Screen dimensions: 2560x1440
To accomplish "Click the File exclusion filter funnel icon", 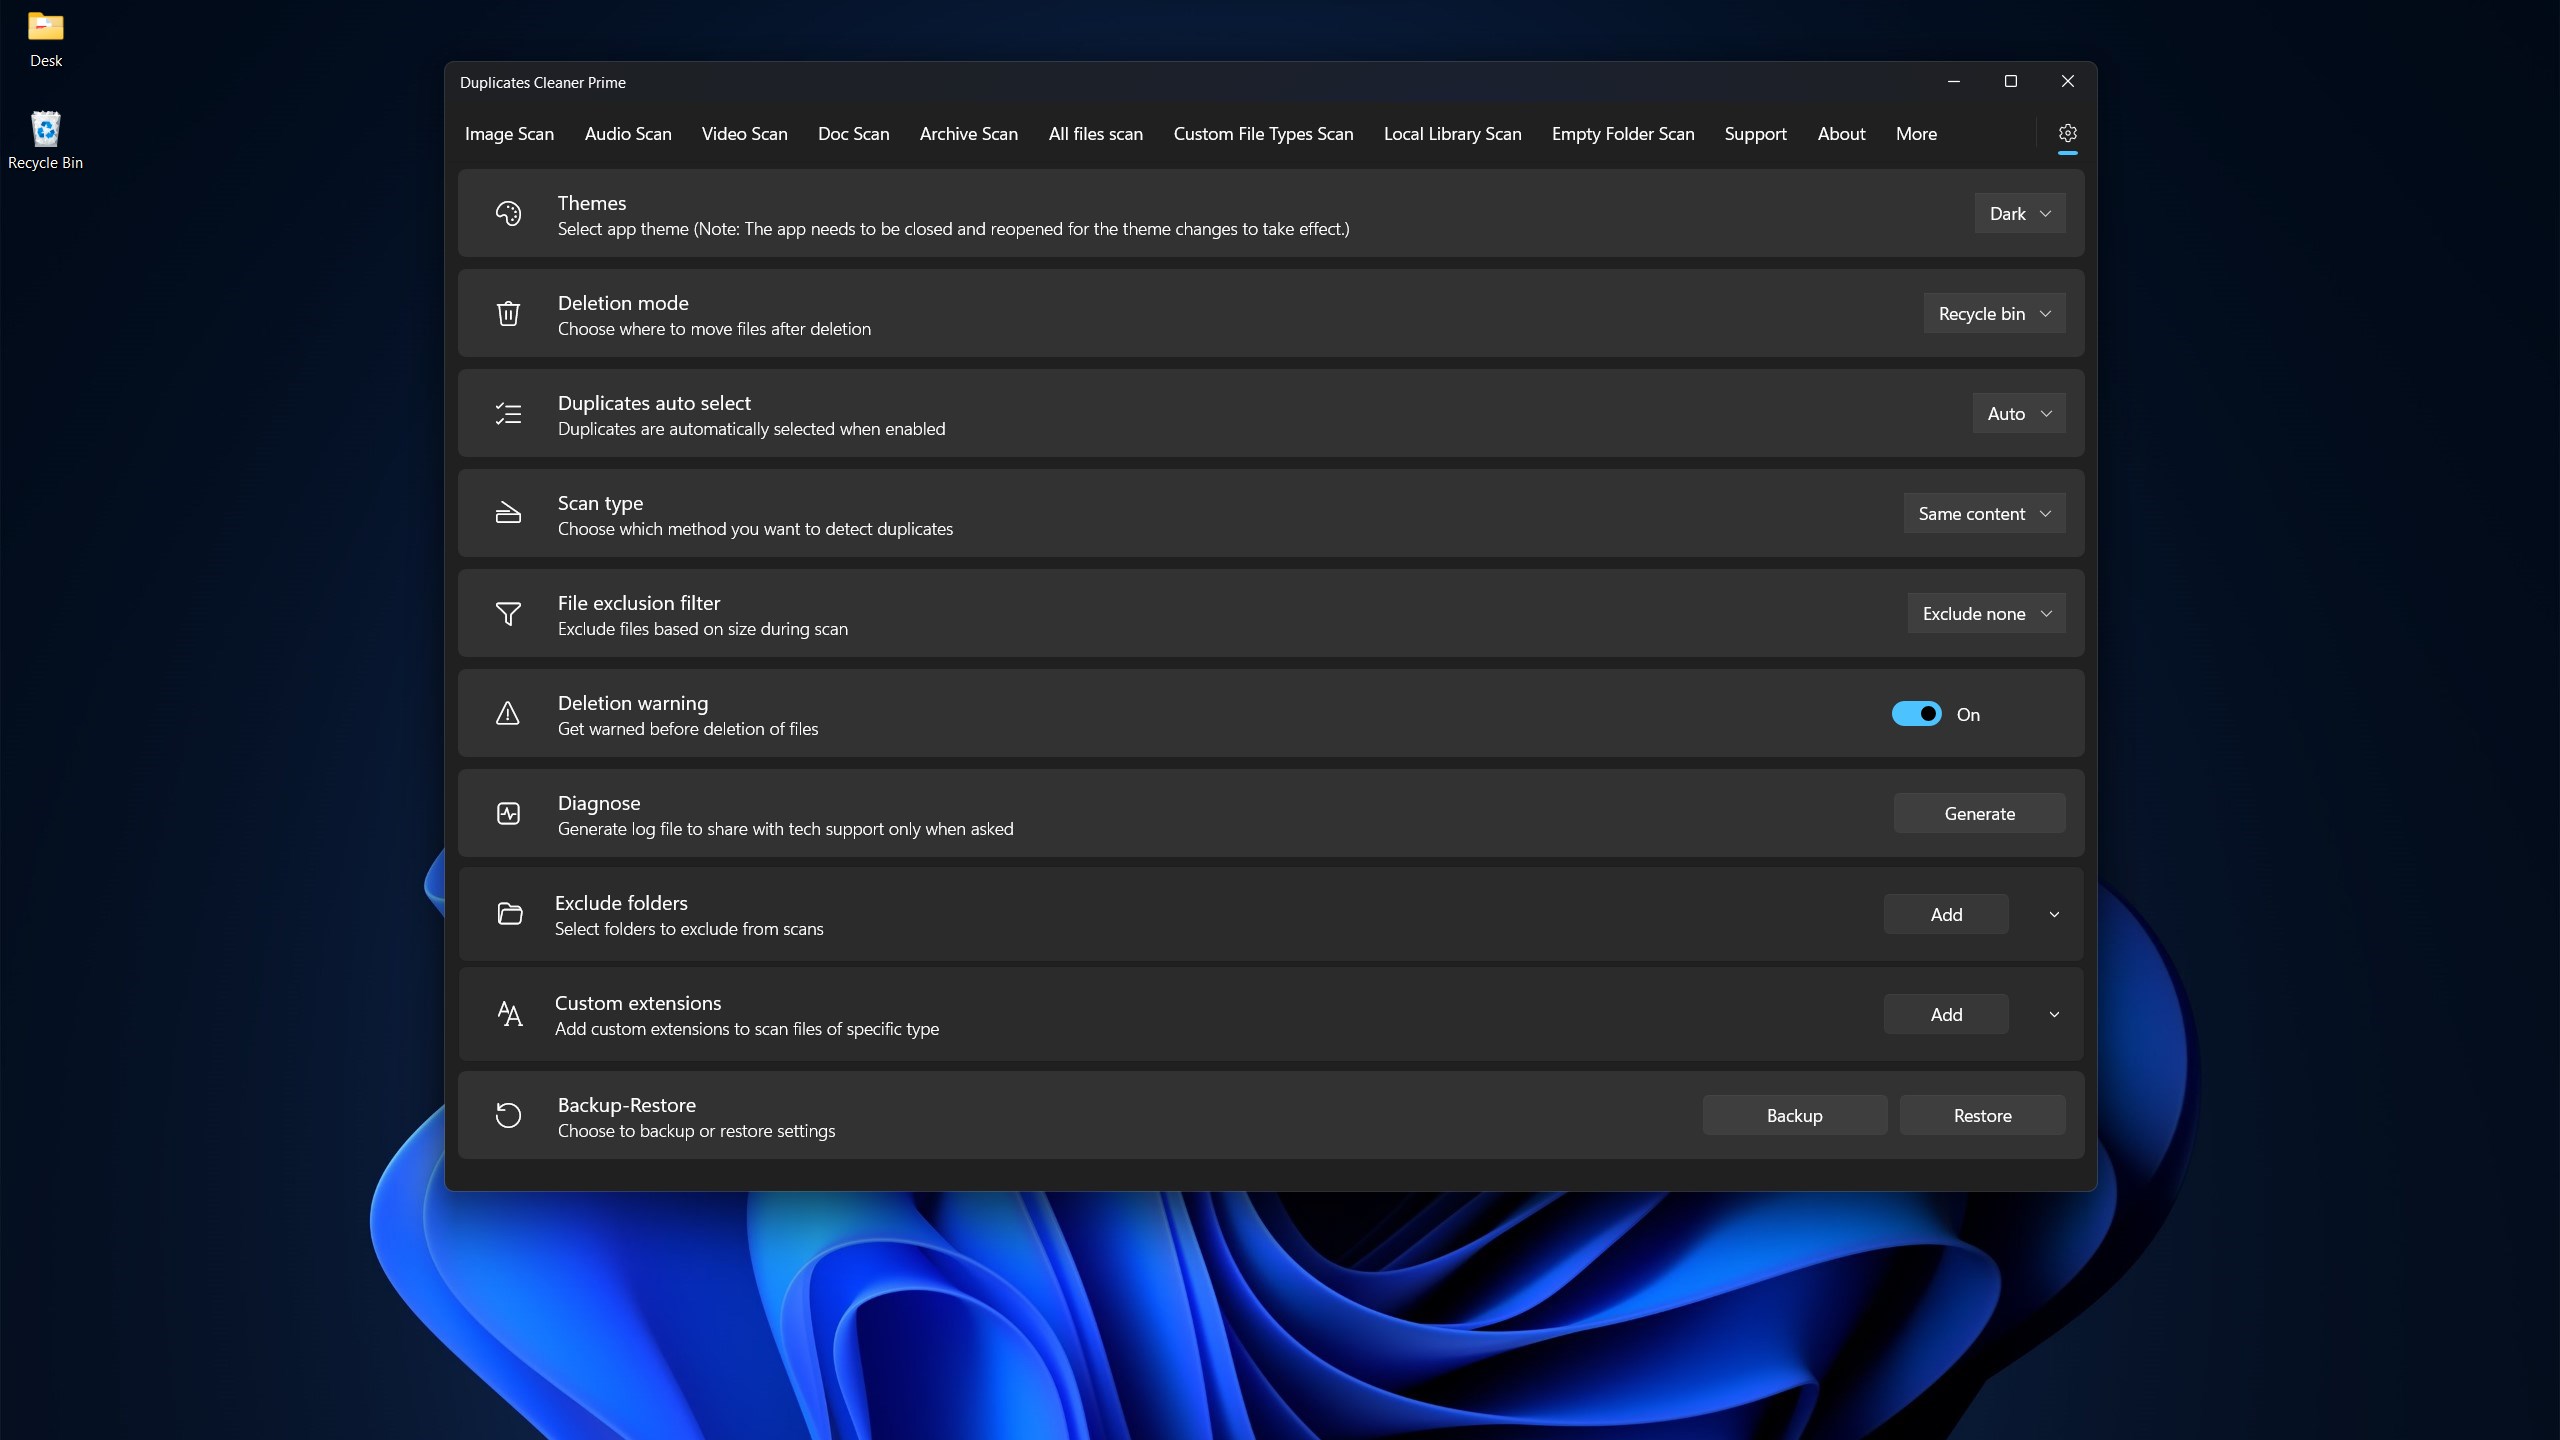I will point(508,613).
